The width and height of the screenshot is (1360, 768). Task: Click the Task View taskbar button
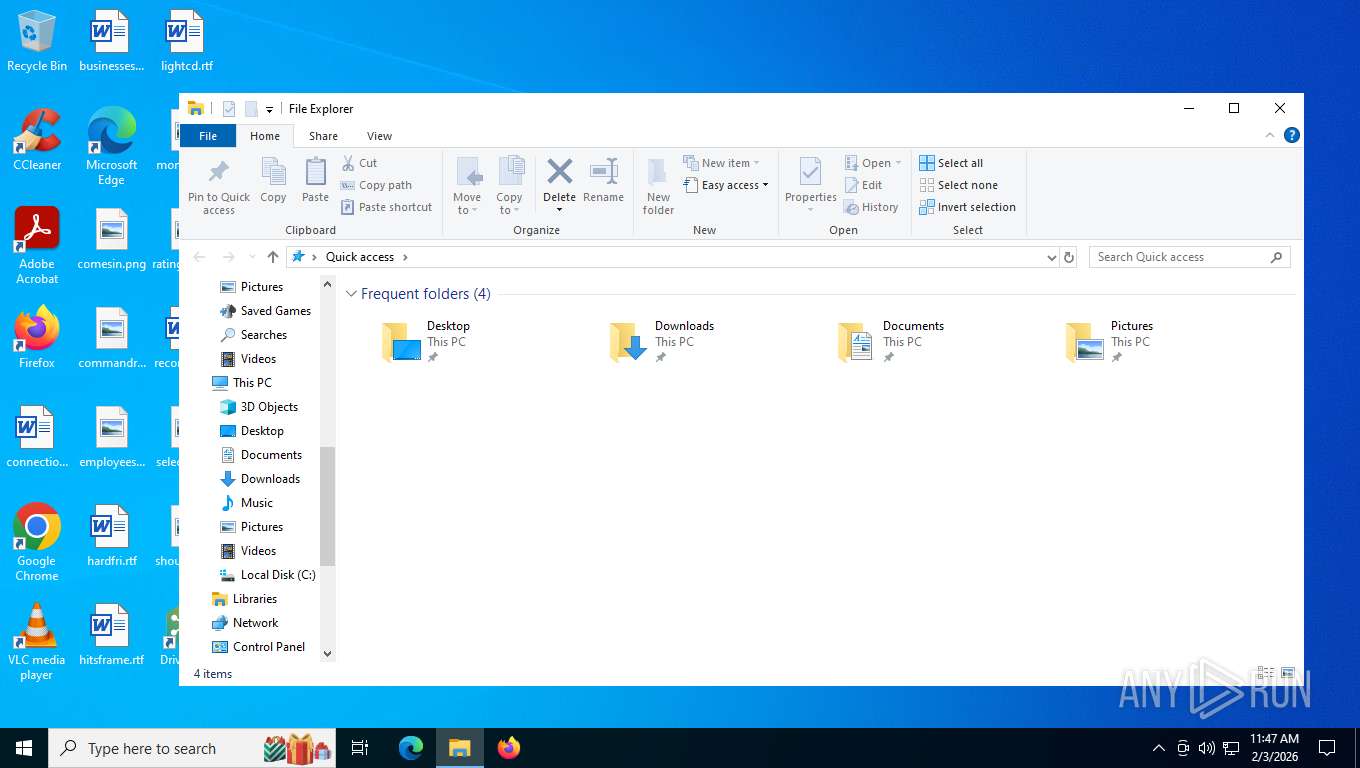point(360,748)
